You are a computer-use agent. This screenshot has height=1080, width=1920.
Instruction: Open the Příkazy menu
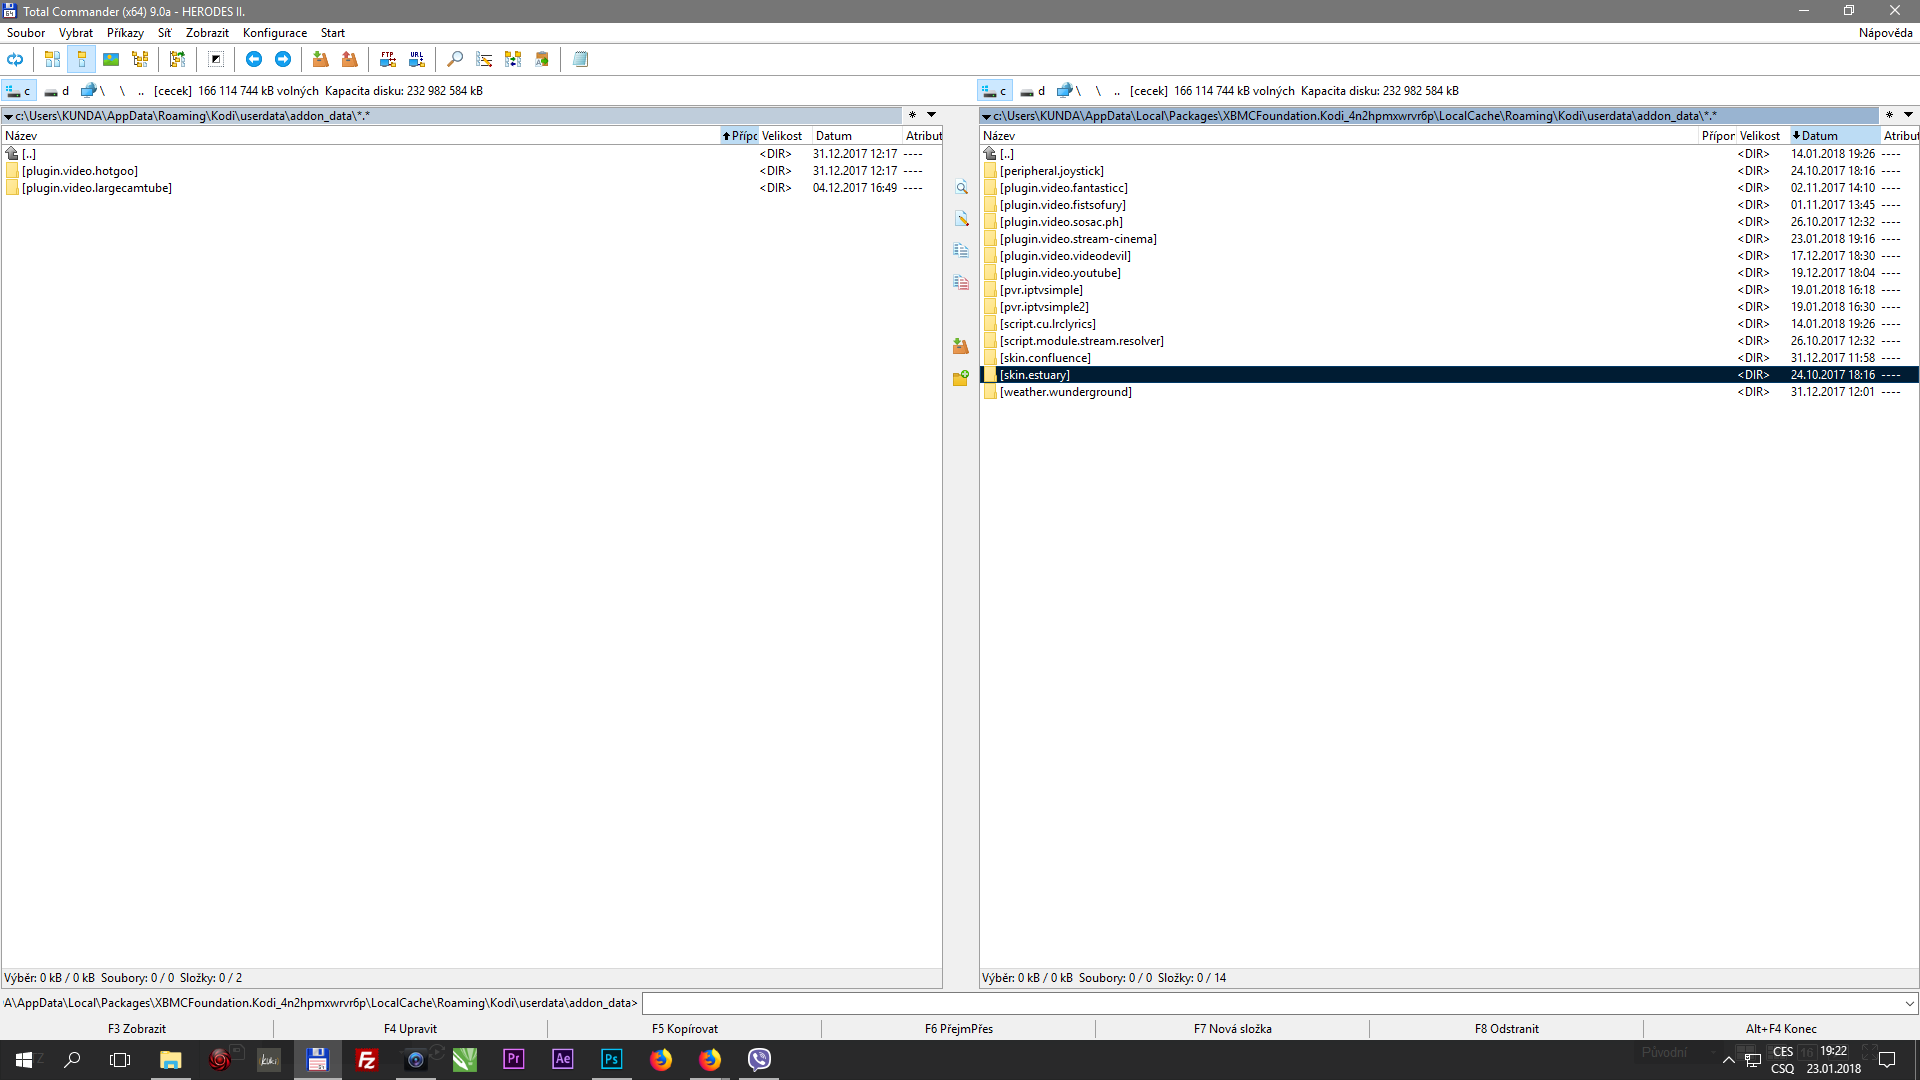point(125,33)
